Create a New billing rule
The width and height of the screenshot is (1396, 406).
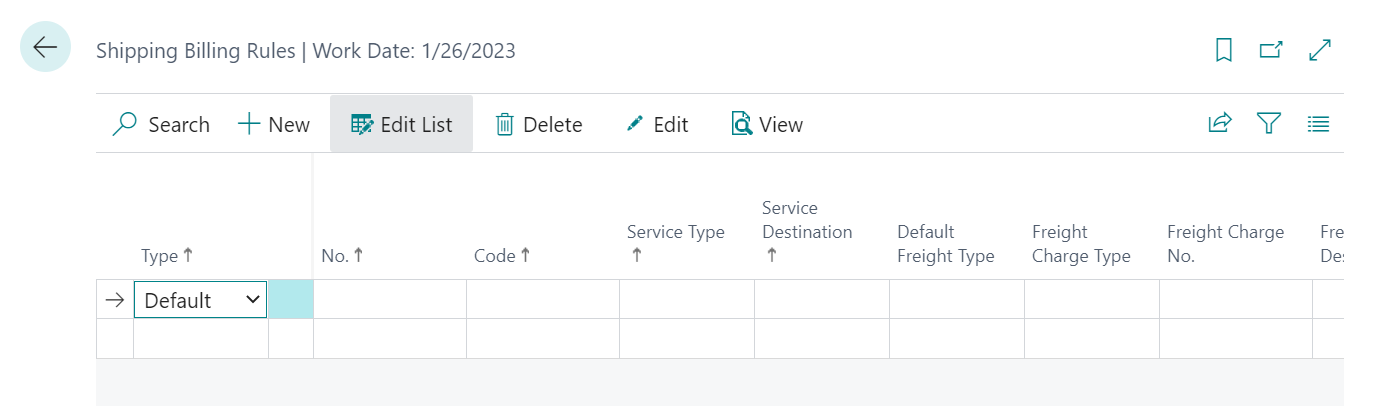click(x=274, y=125)
